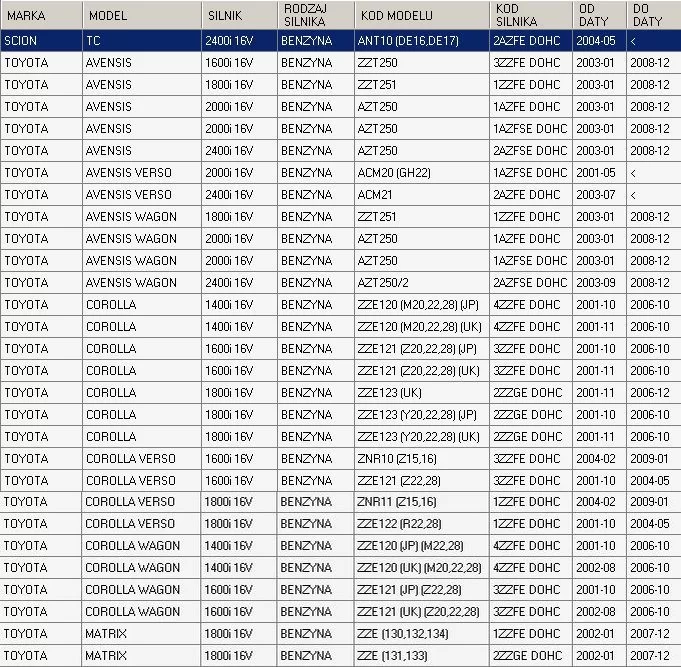Select model code ZZE121 (Z22,28)
The image size is (681, 667).
tap(422, 481)
